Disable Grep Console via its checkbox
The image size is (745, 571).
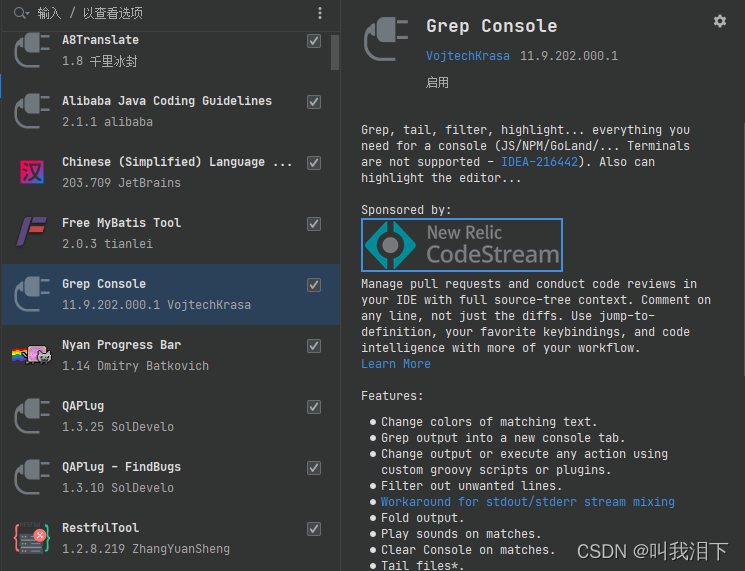(x=314, y=285)
